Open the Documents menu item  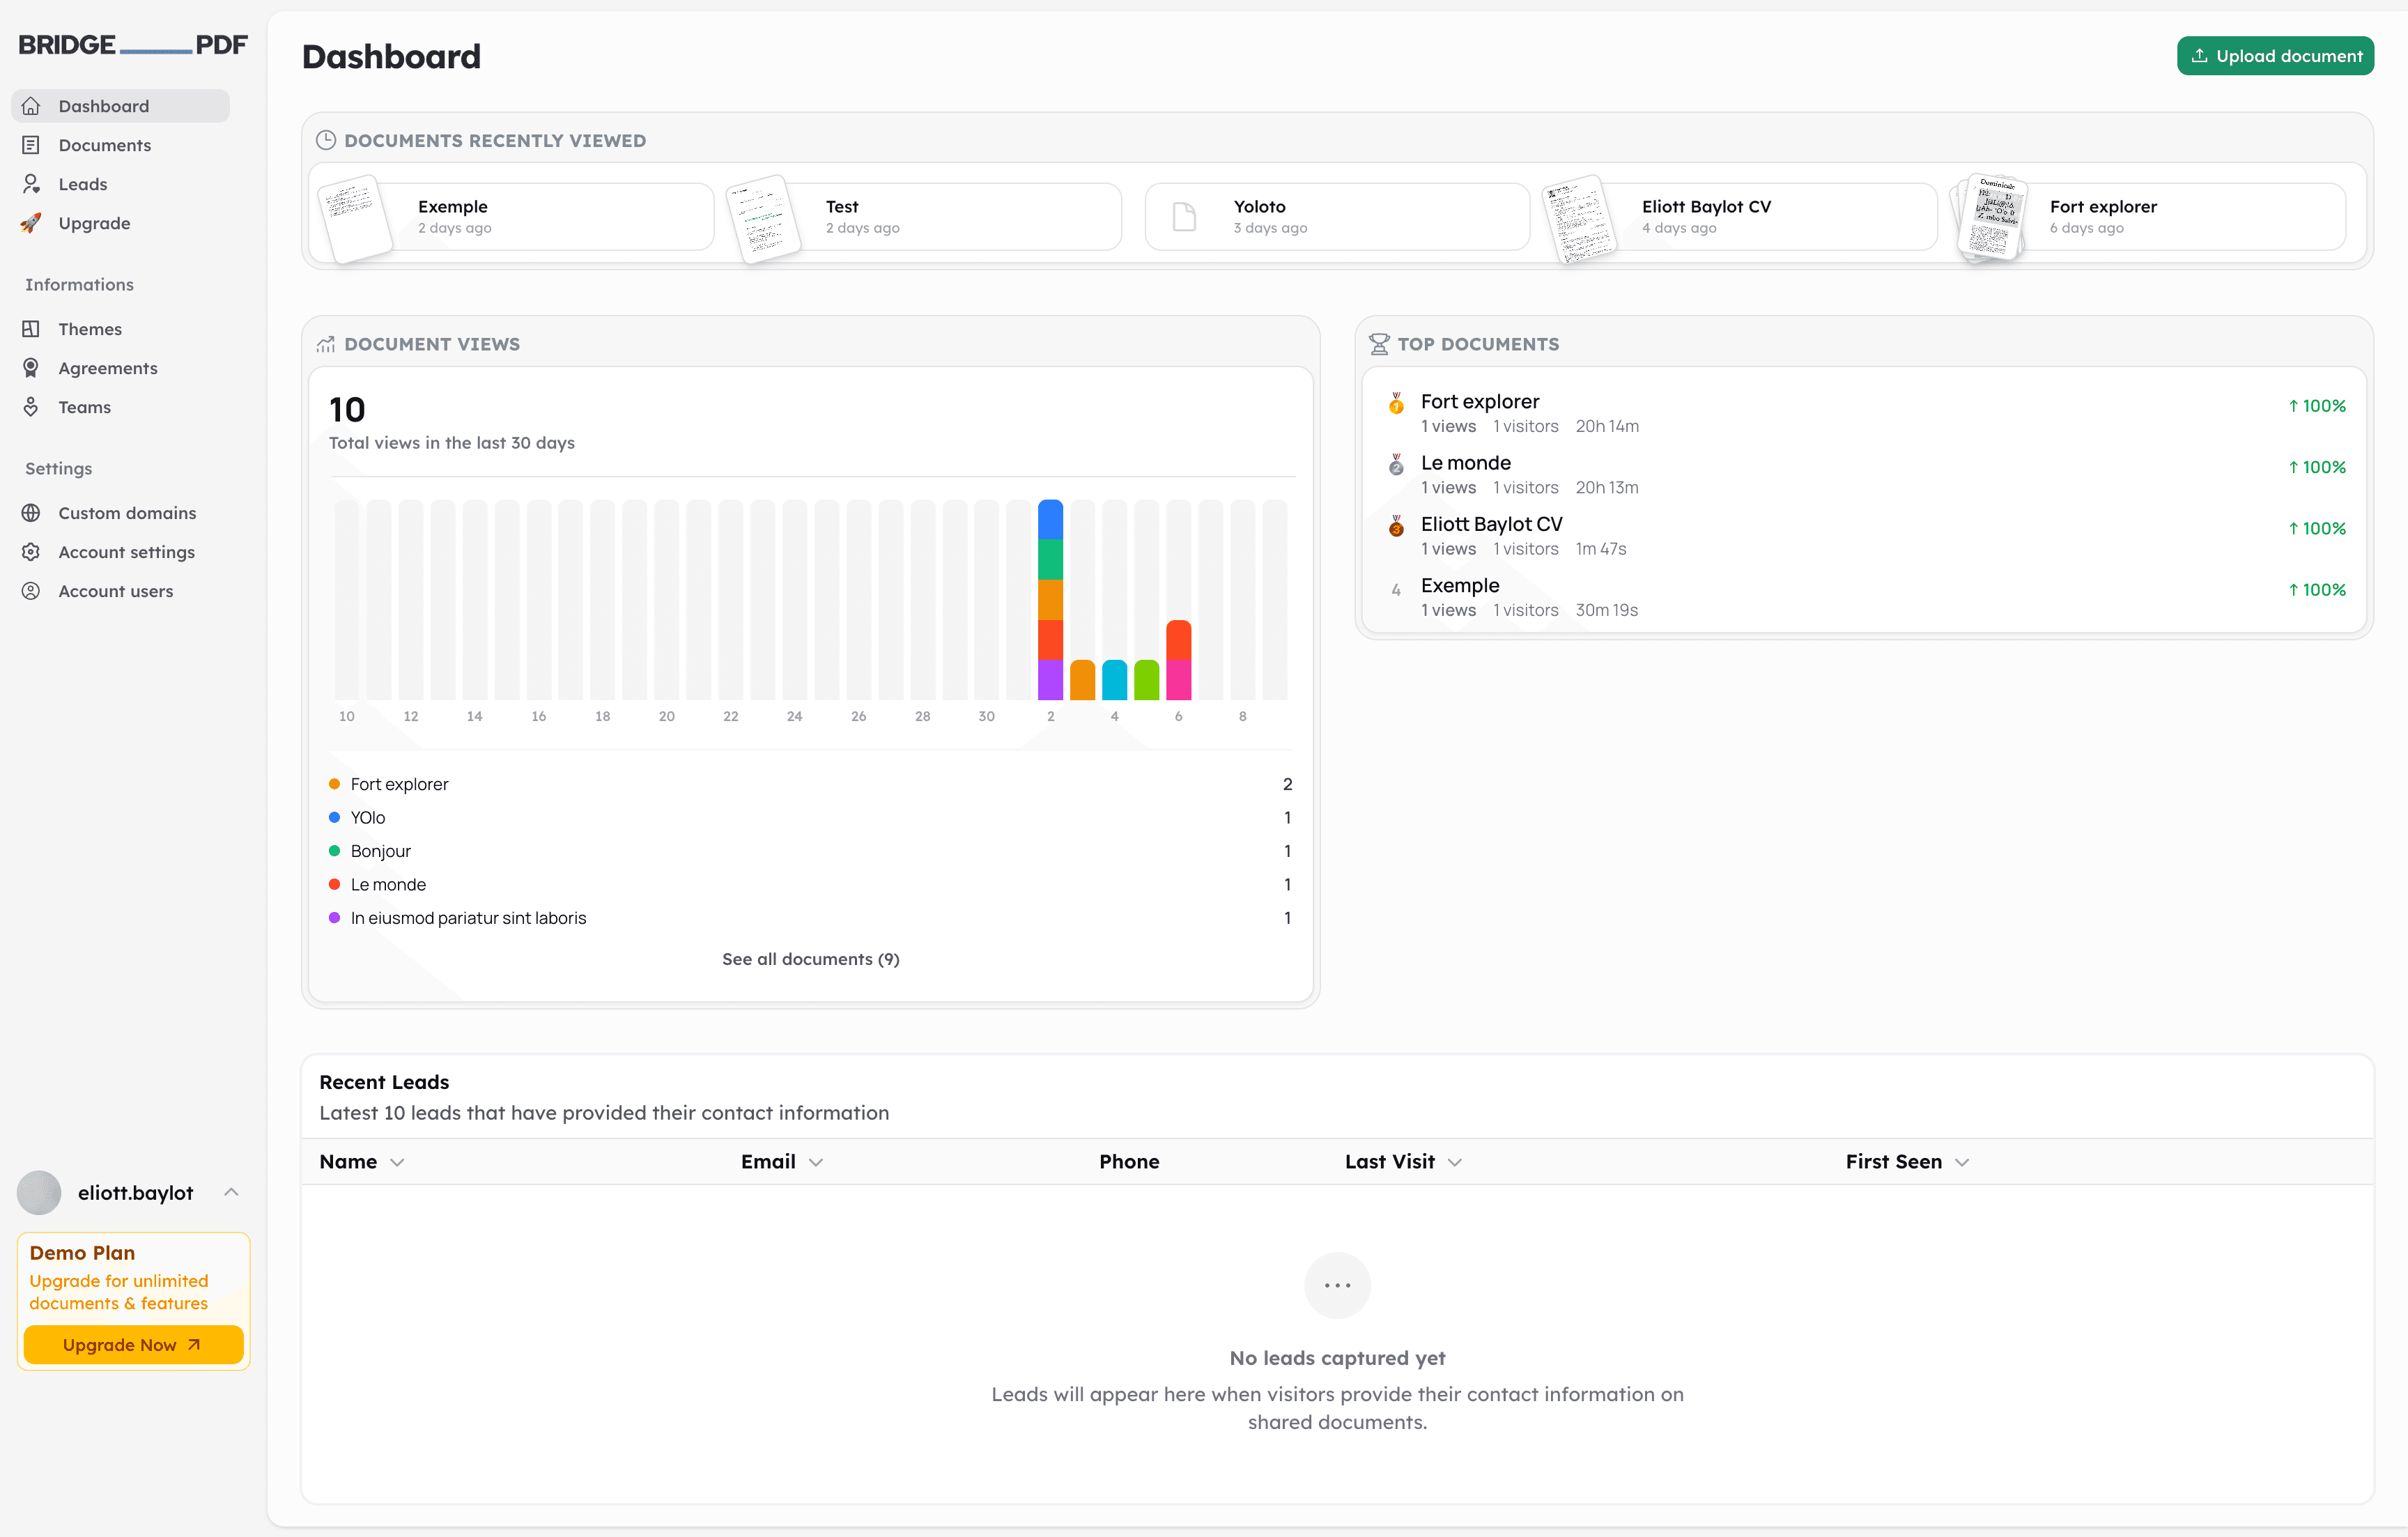coord(104,145)
